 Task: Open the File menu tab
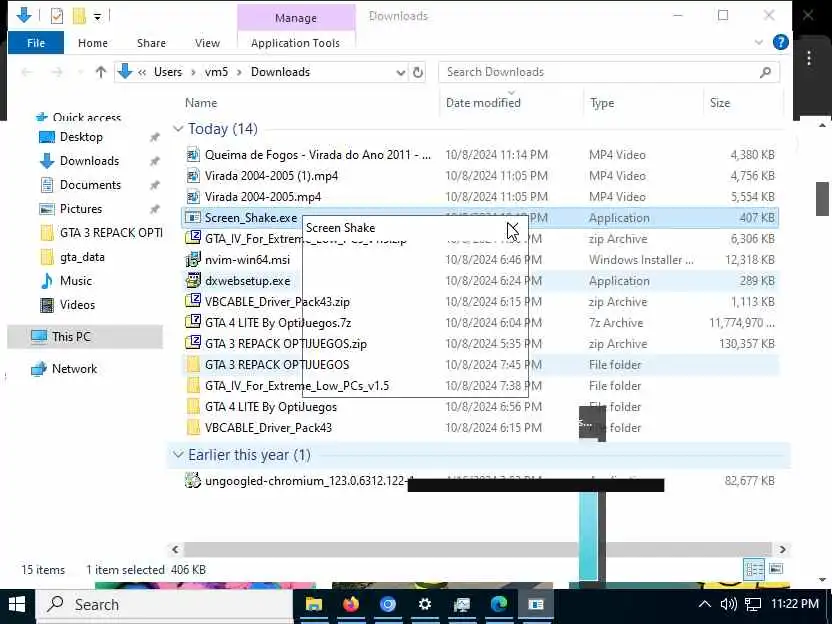(x=36, y=43)
